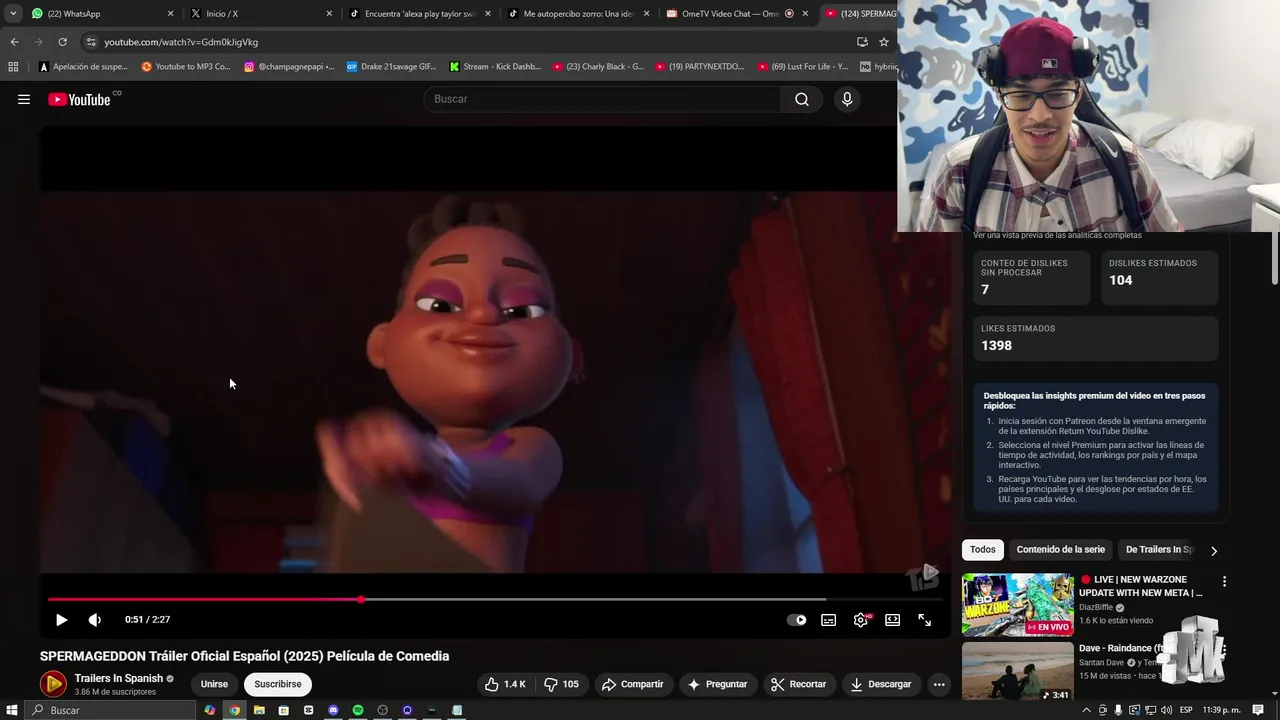Open the Stream - Kick Dashboard bookmark
Image resolution: width=1280 pixels, height=720 pixels.
click(495, 67)
